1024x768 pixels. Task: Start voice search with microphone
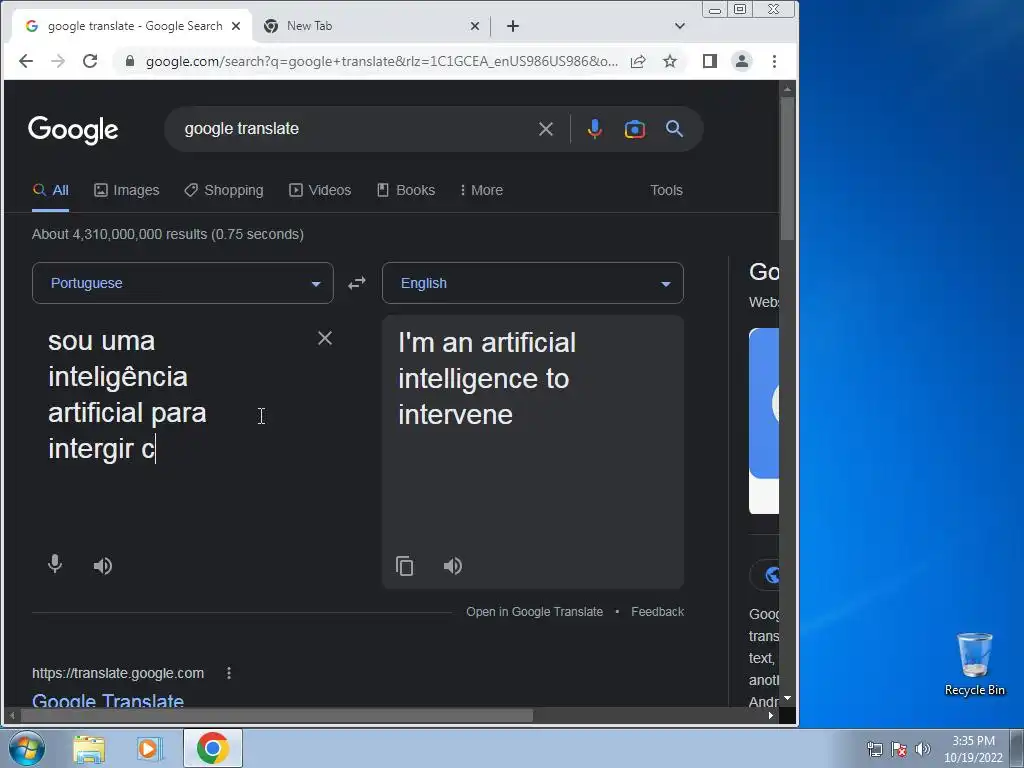[594, 129]
